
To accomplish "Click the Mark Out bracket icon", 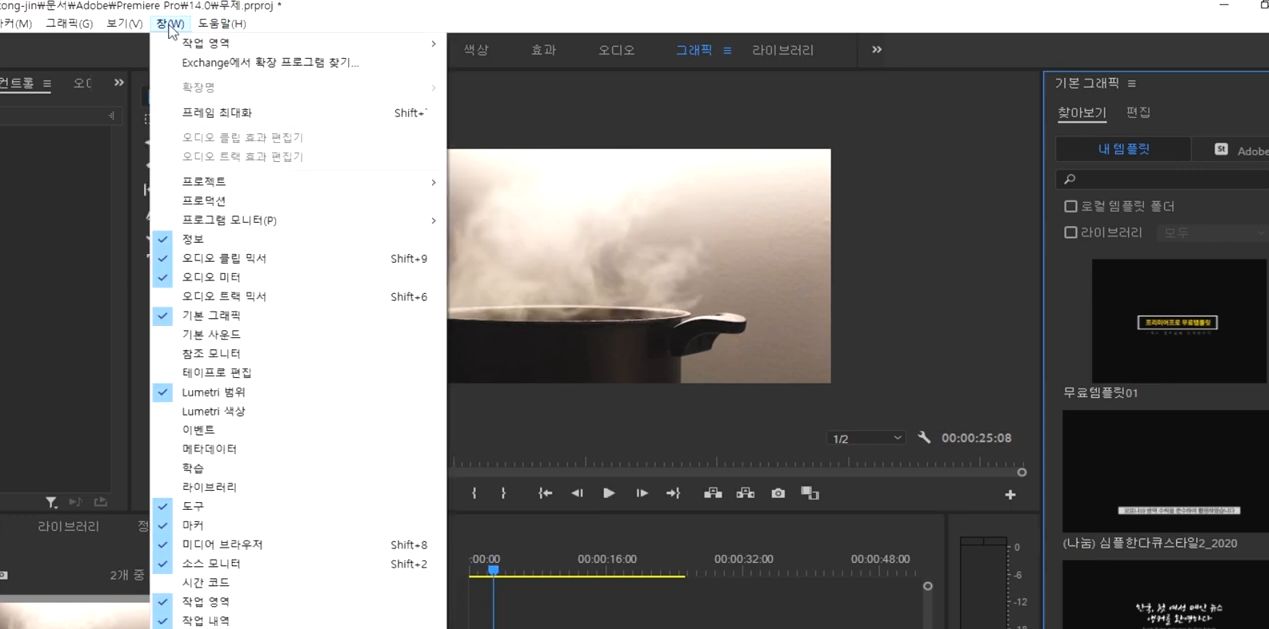I will coord(503,493).
